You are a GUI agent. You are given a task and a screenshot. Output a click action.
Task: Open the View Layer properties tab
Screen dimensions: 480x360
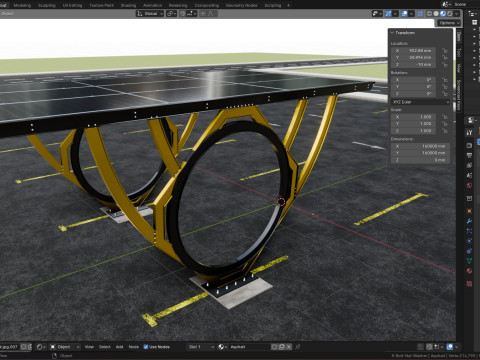point(469,165)
